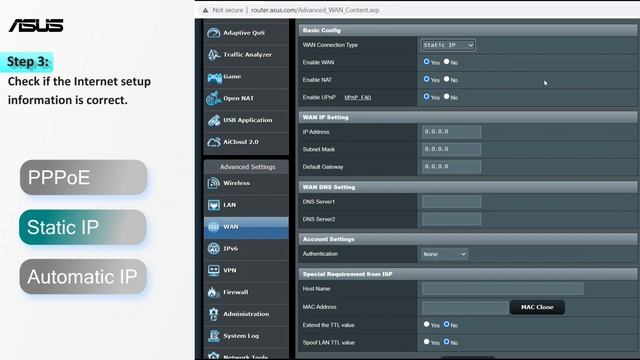This screenshot has width=640, height=360.
Task: Open the VPN settings page
Action: coord(246,270)
